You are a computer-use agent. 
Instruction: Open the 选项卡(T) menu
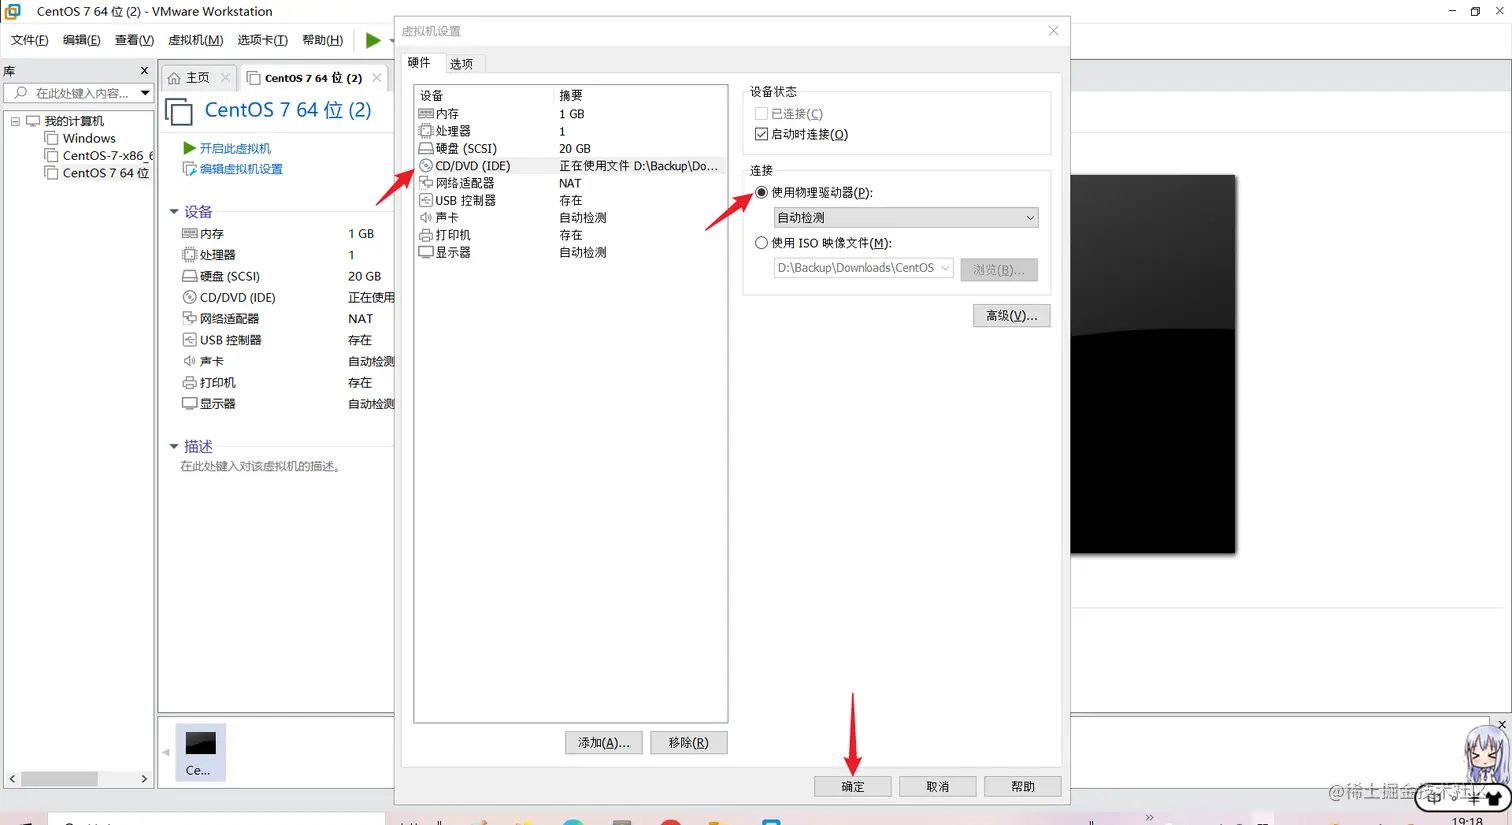point(262,40)
